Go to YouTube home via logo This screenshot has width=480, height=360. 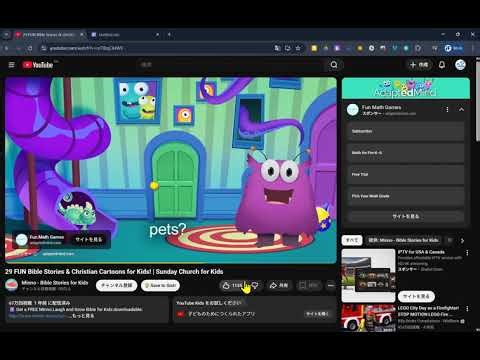(38, 65)
